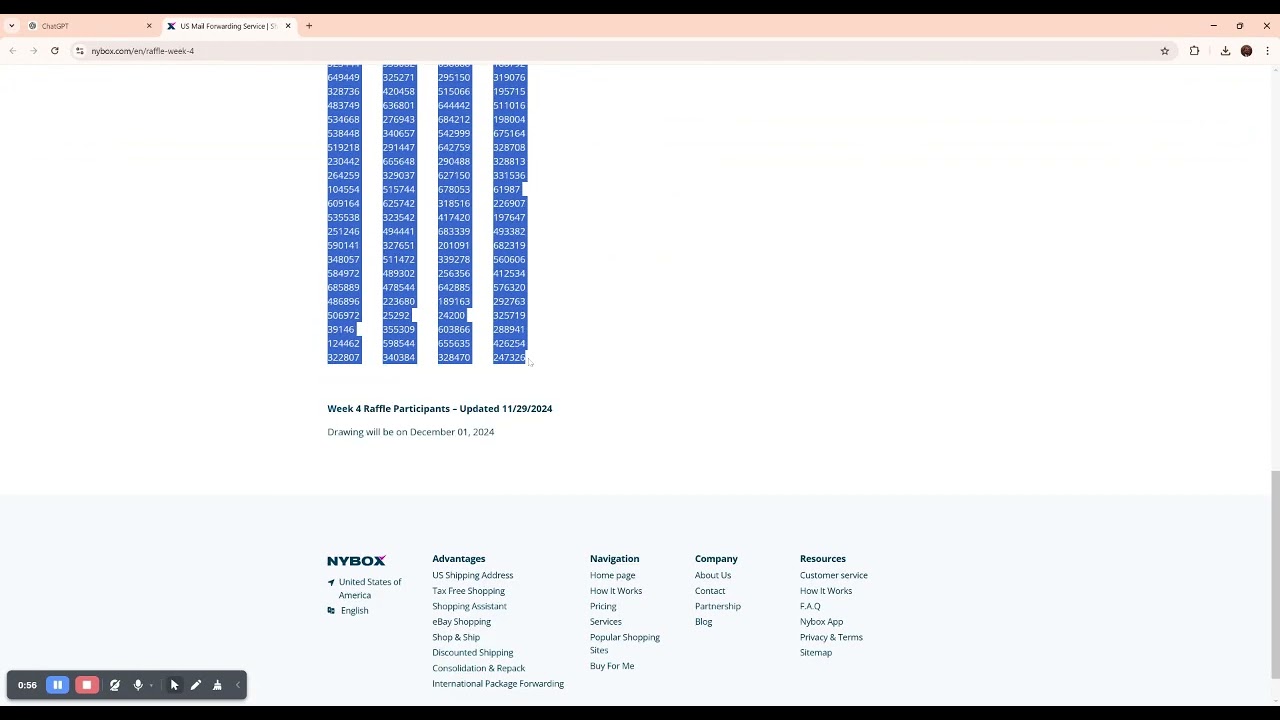The image size is (1280, 720).
Task: Click the NYBOX footer logo
Action: tap(356, 561)
